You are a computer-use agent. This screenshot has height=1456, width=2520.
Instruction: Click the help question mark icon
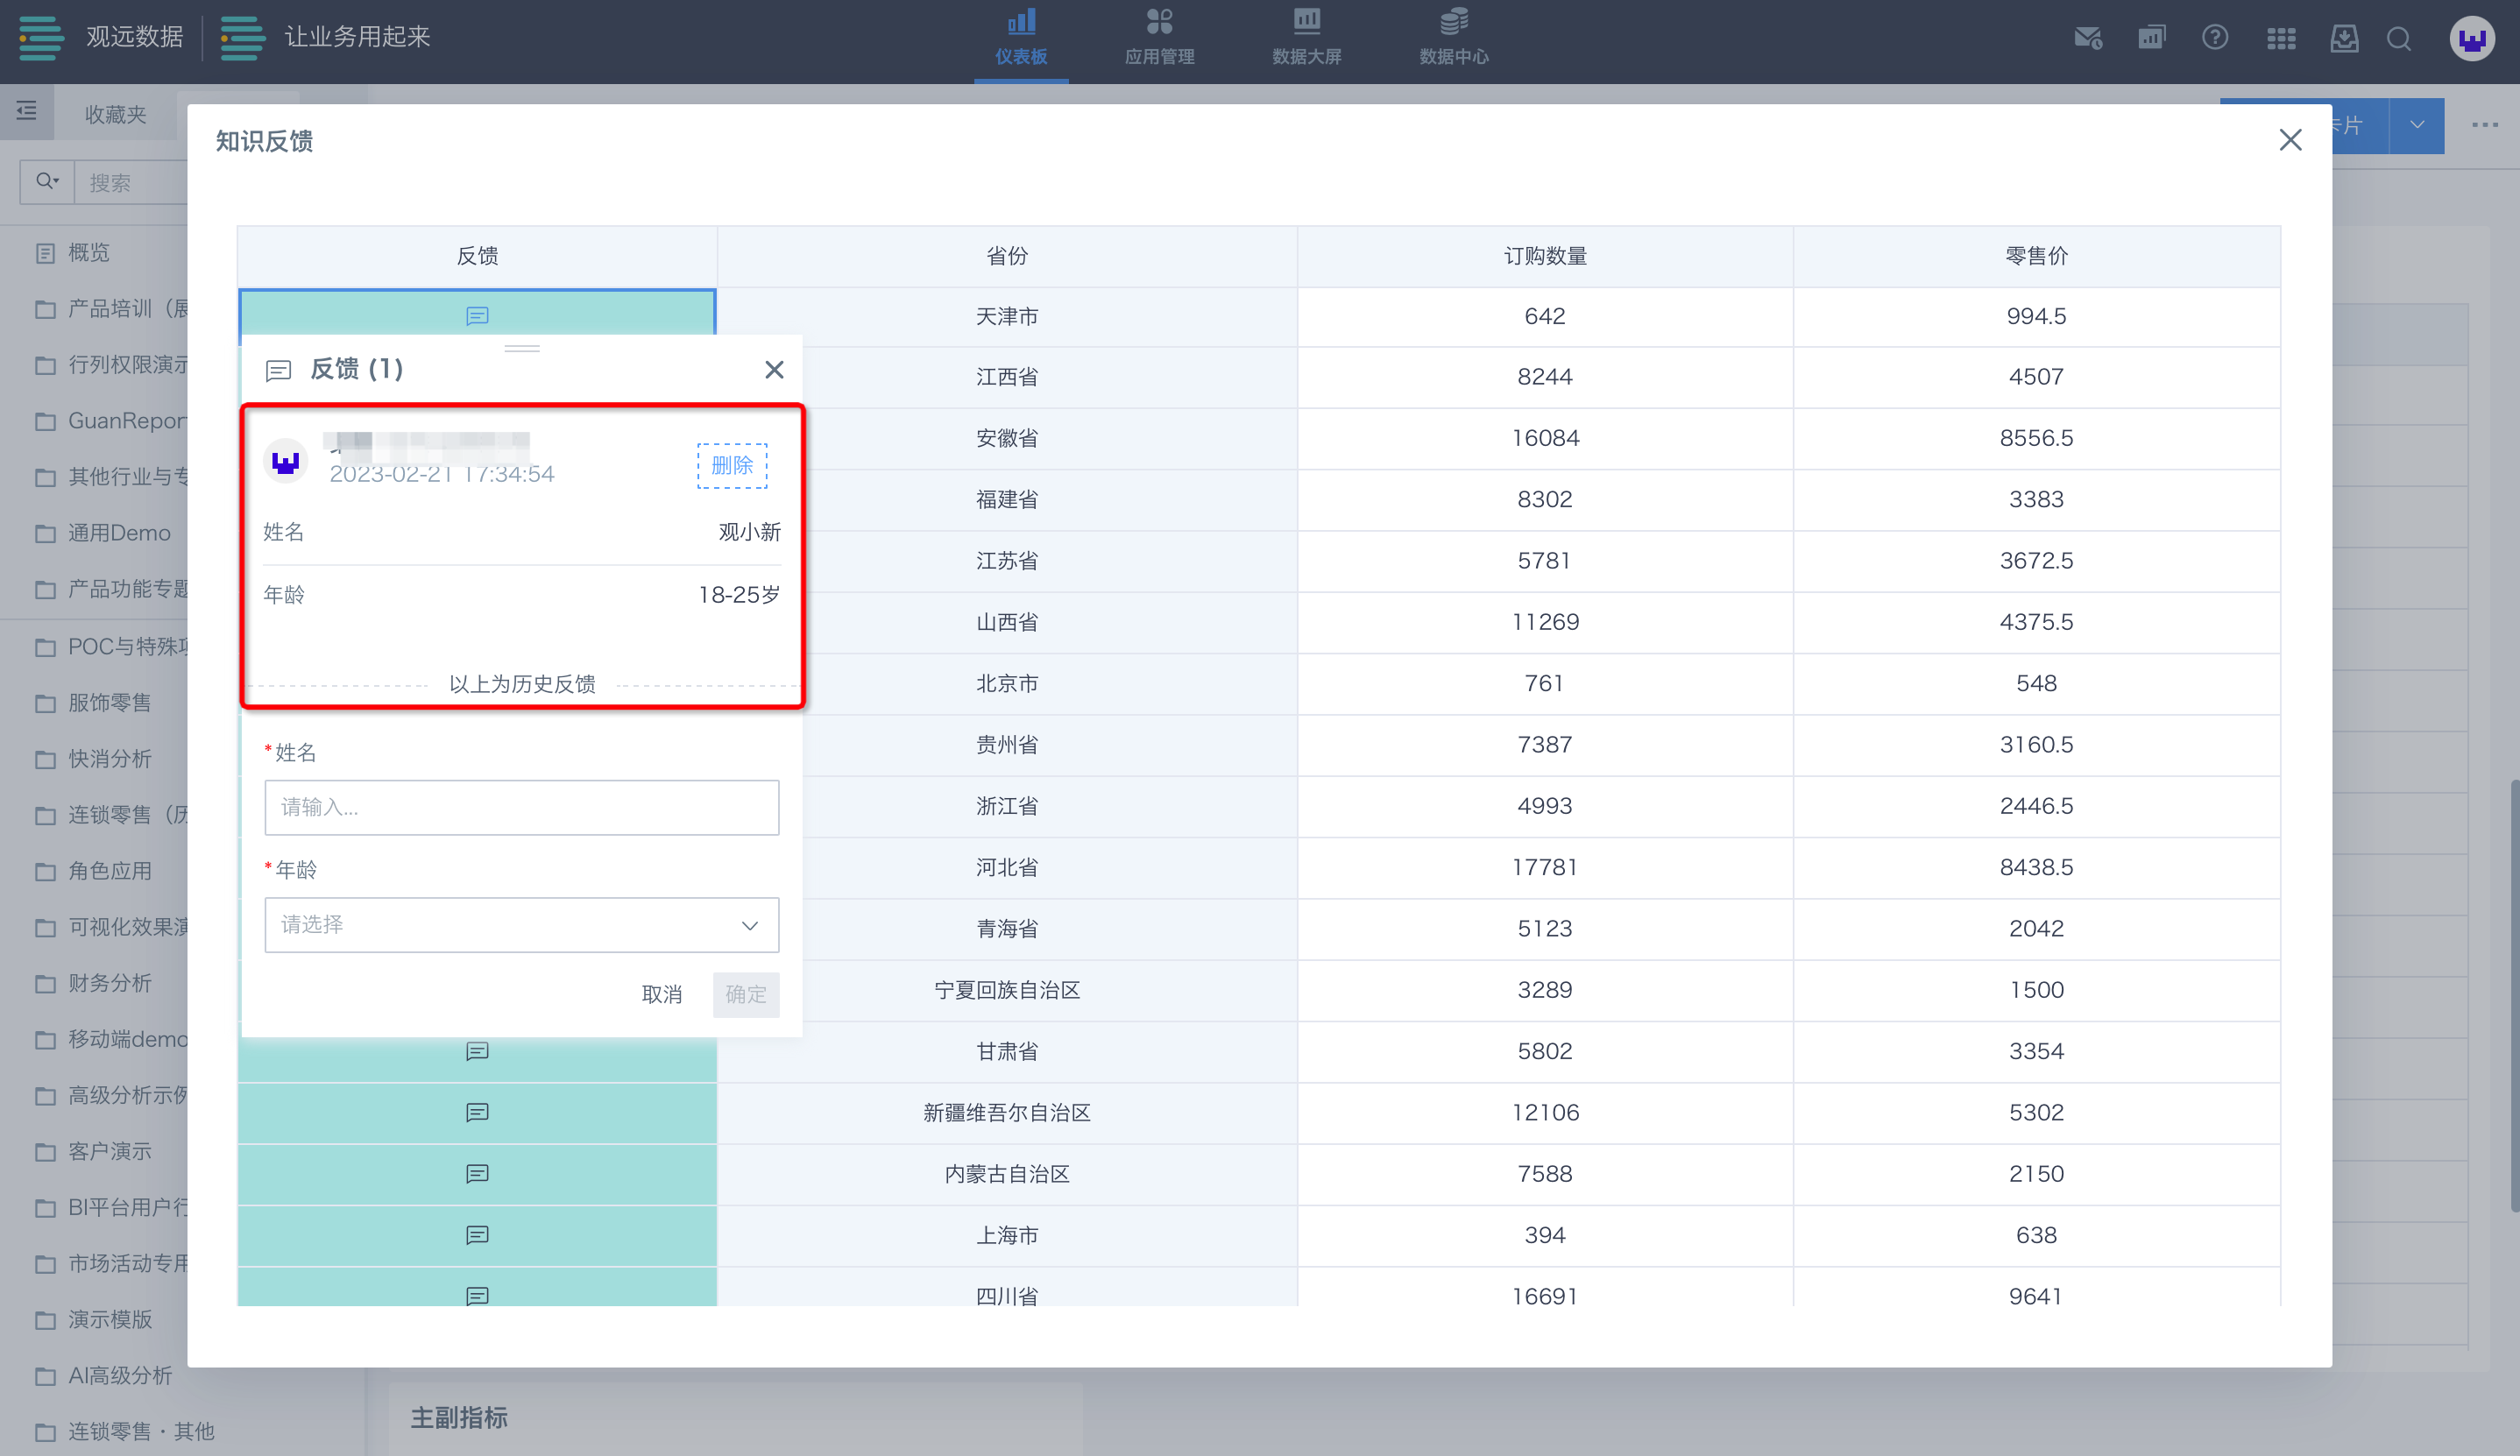click(x=2214, y=38)
